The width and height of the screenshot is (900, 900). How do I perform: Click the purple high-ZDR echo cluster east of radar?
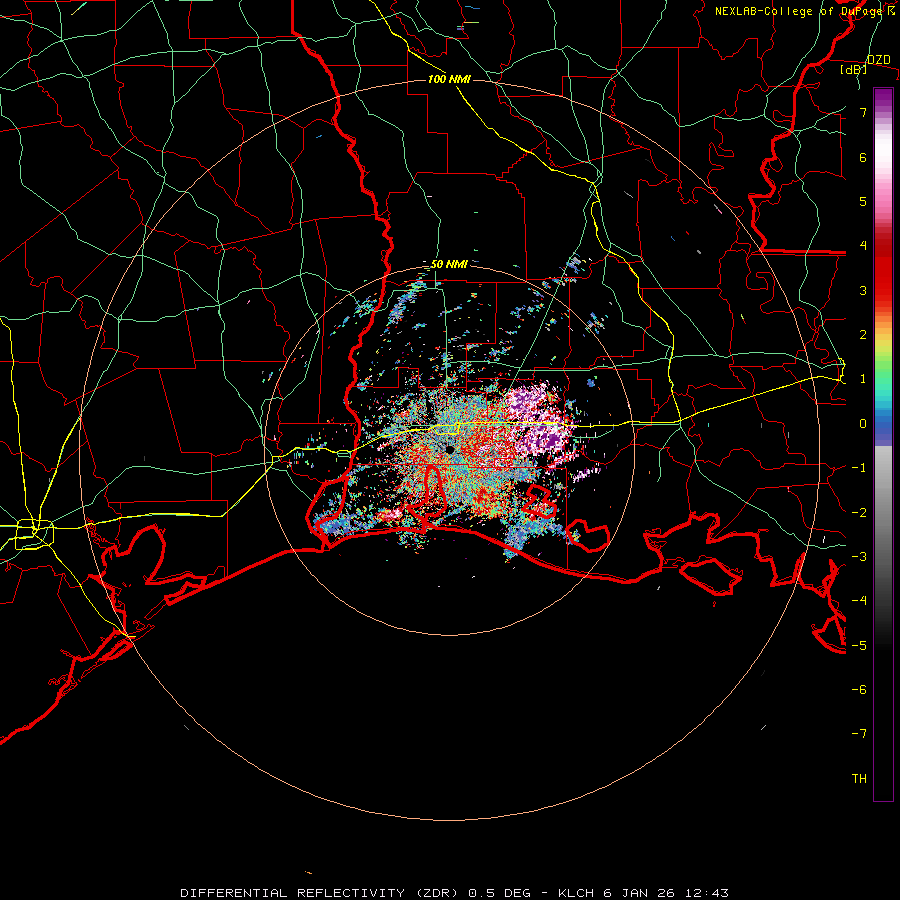click(540, 422)
